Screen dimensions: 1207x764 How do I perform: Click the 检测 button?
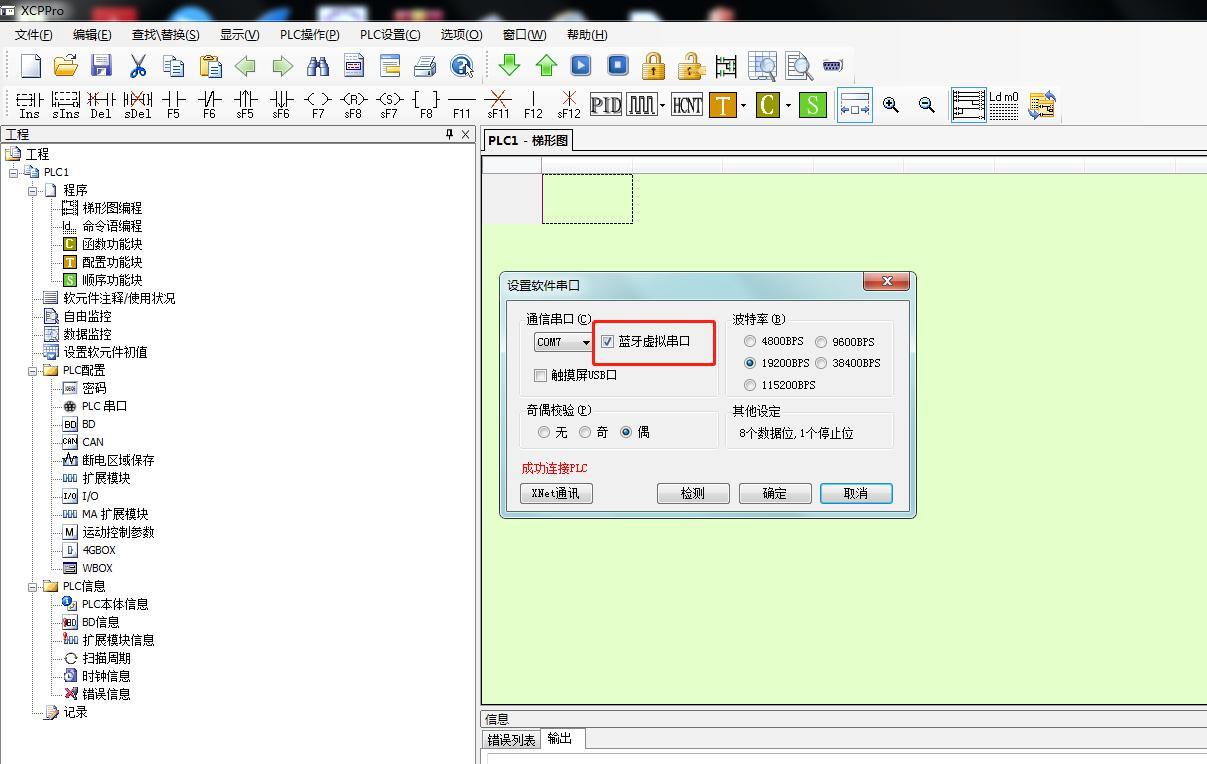(692, 493)
